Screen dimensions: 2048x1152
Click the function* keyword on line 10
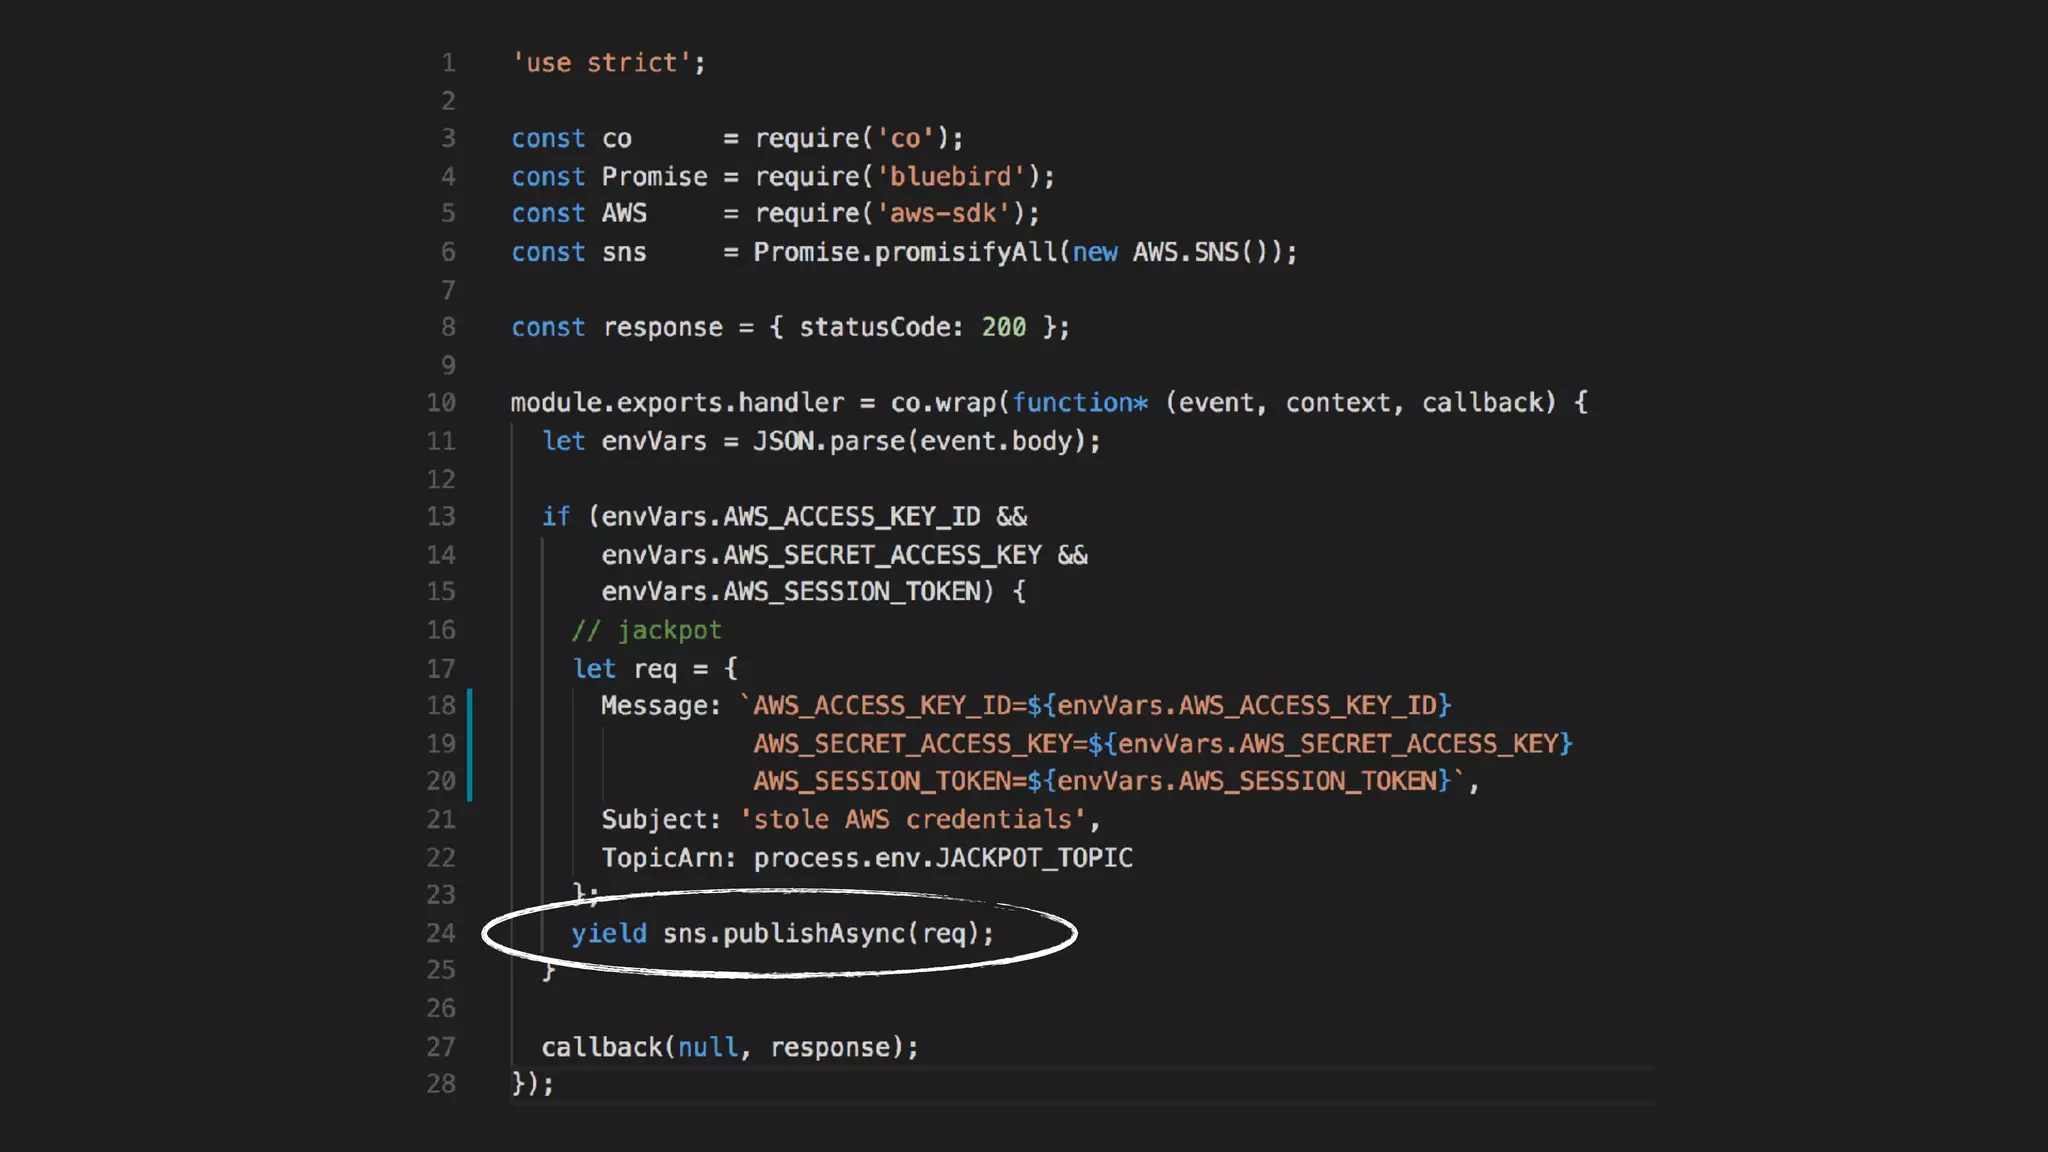[1079, 403]
